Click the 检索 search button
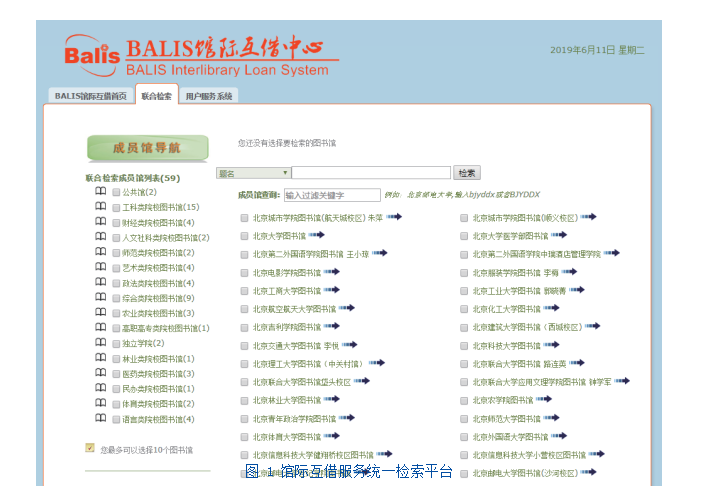 467,173
